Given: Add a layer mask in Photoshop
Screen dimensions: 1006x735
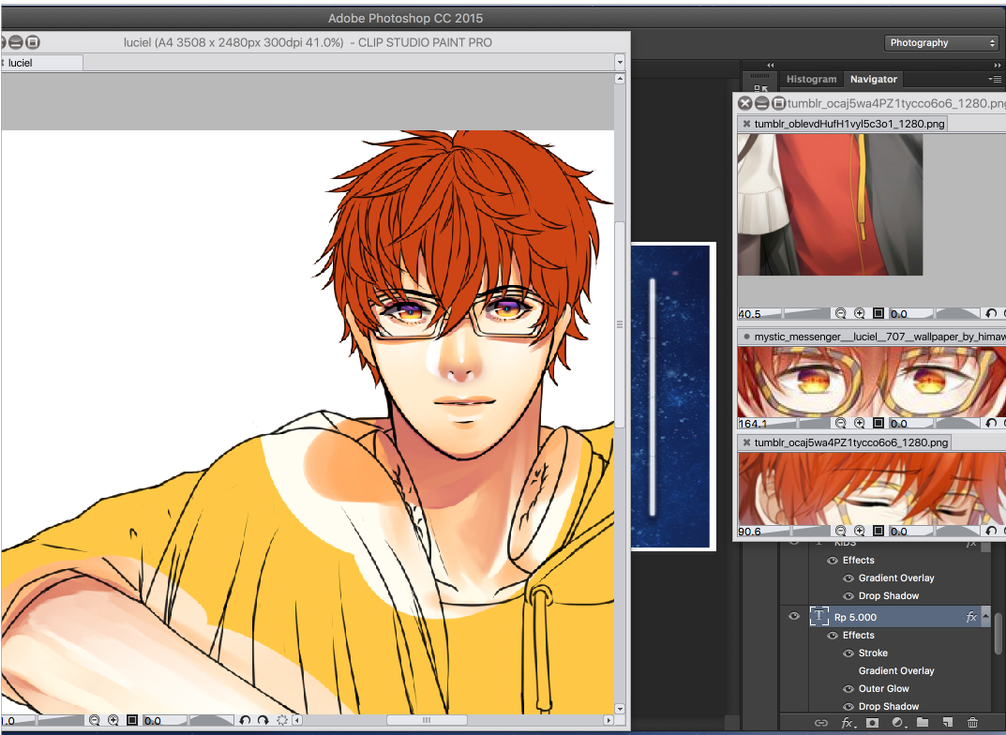Looking at the screenshot, I should point(872,722).
